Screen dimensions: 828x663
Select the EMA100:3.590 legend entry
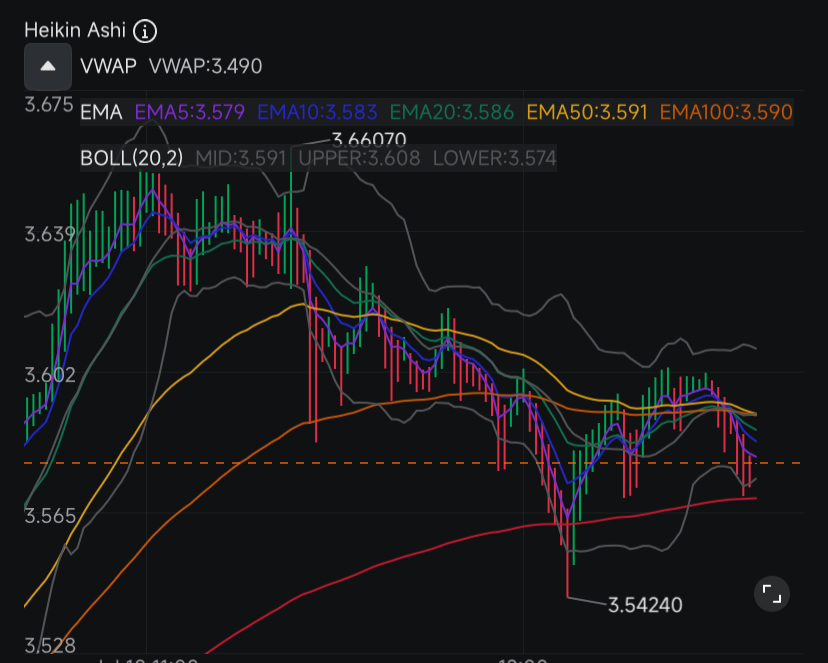(727, 112)
